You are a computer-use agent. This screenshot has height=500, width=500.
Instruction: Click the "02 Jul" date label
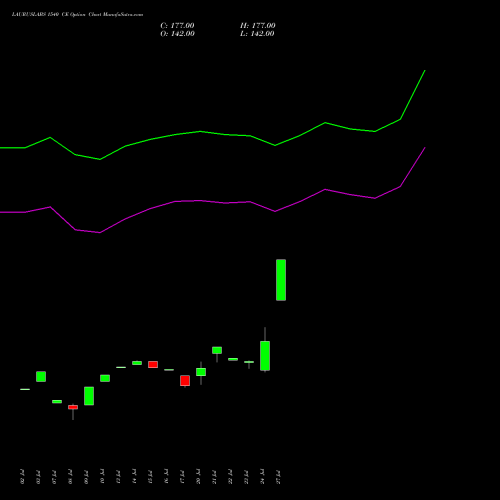[x=23, y=477]
